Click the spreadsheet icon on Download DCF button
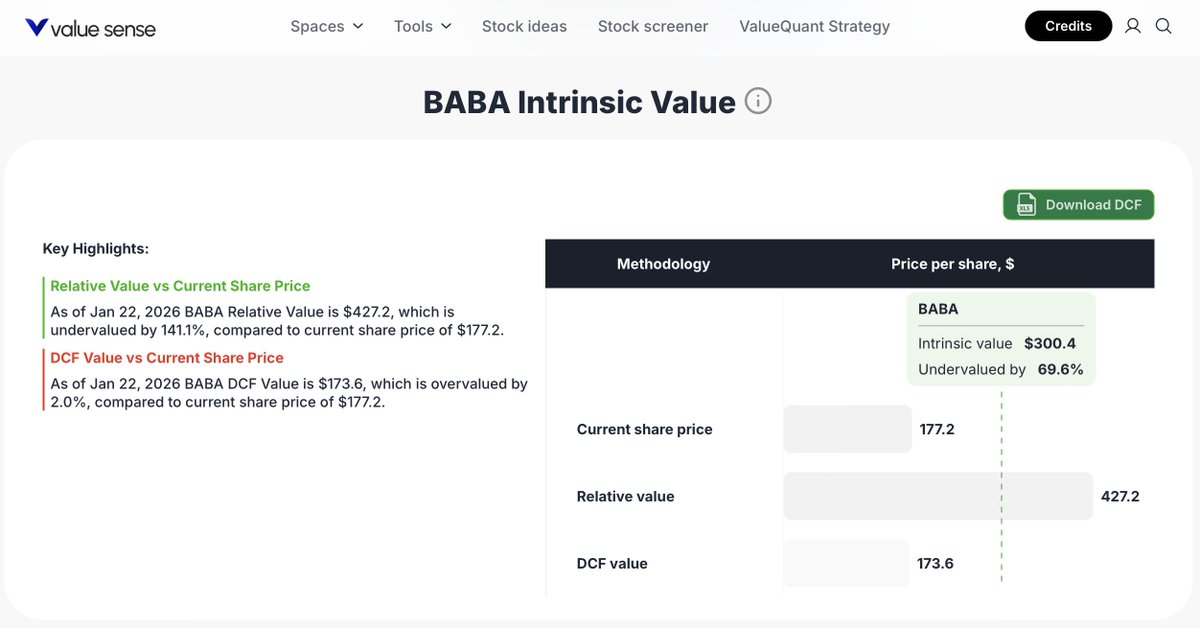The image size is (1200, 628). (1026, 204)
